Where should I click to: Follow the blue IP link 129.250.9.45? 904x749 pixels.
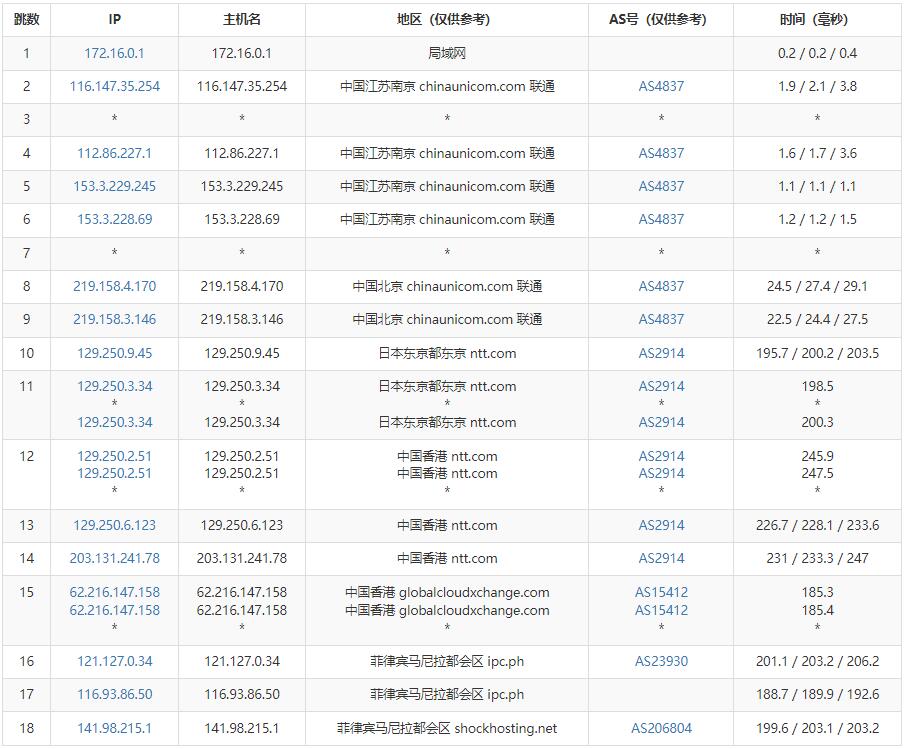click(114, 353)
